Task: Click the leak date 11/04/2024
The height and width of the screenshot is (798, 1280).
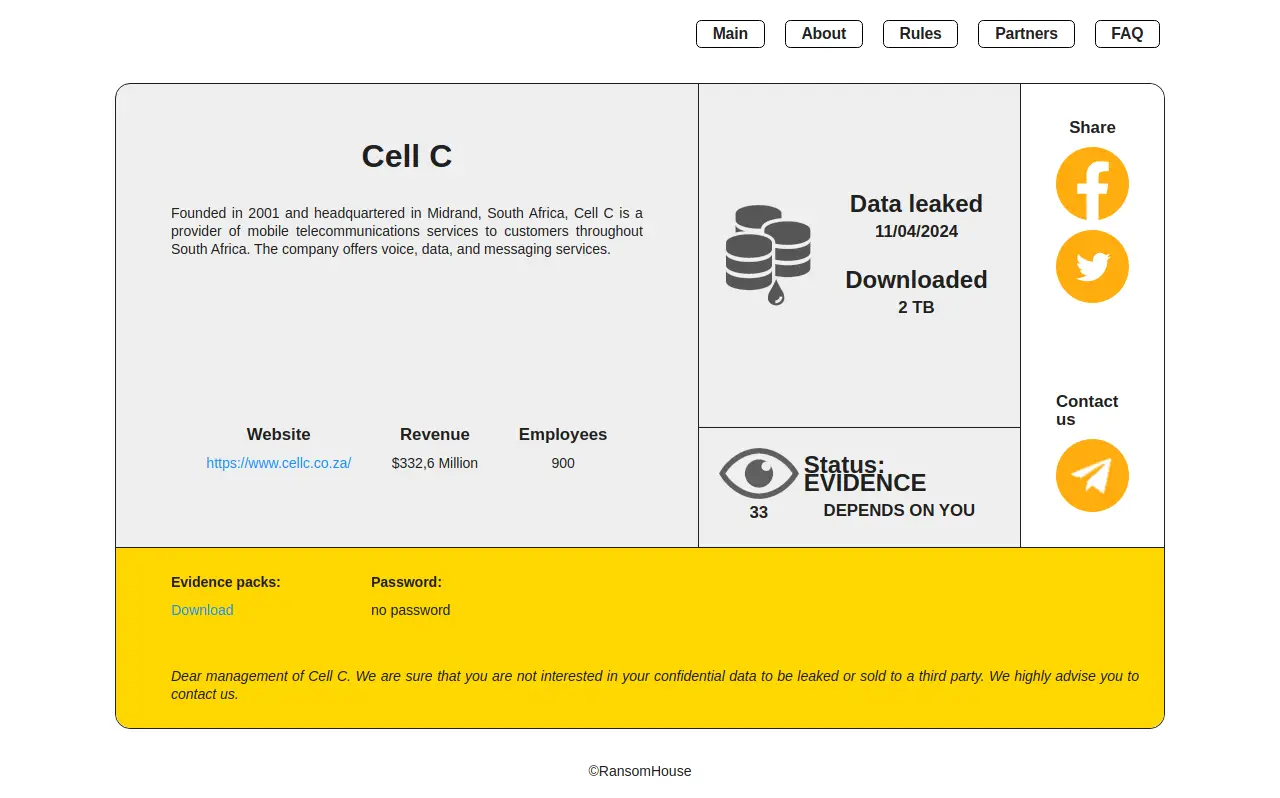Action: (x=916, y=231)
